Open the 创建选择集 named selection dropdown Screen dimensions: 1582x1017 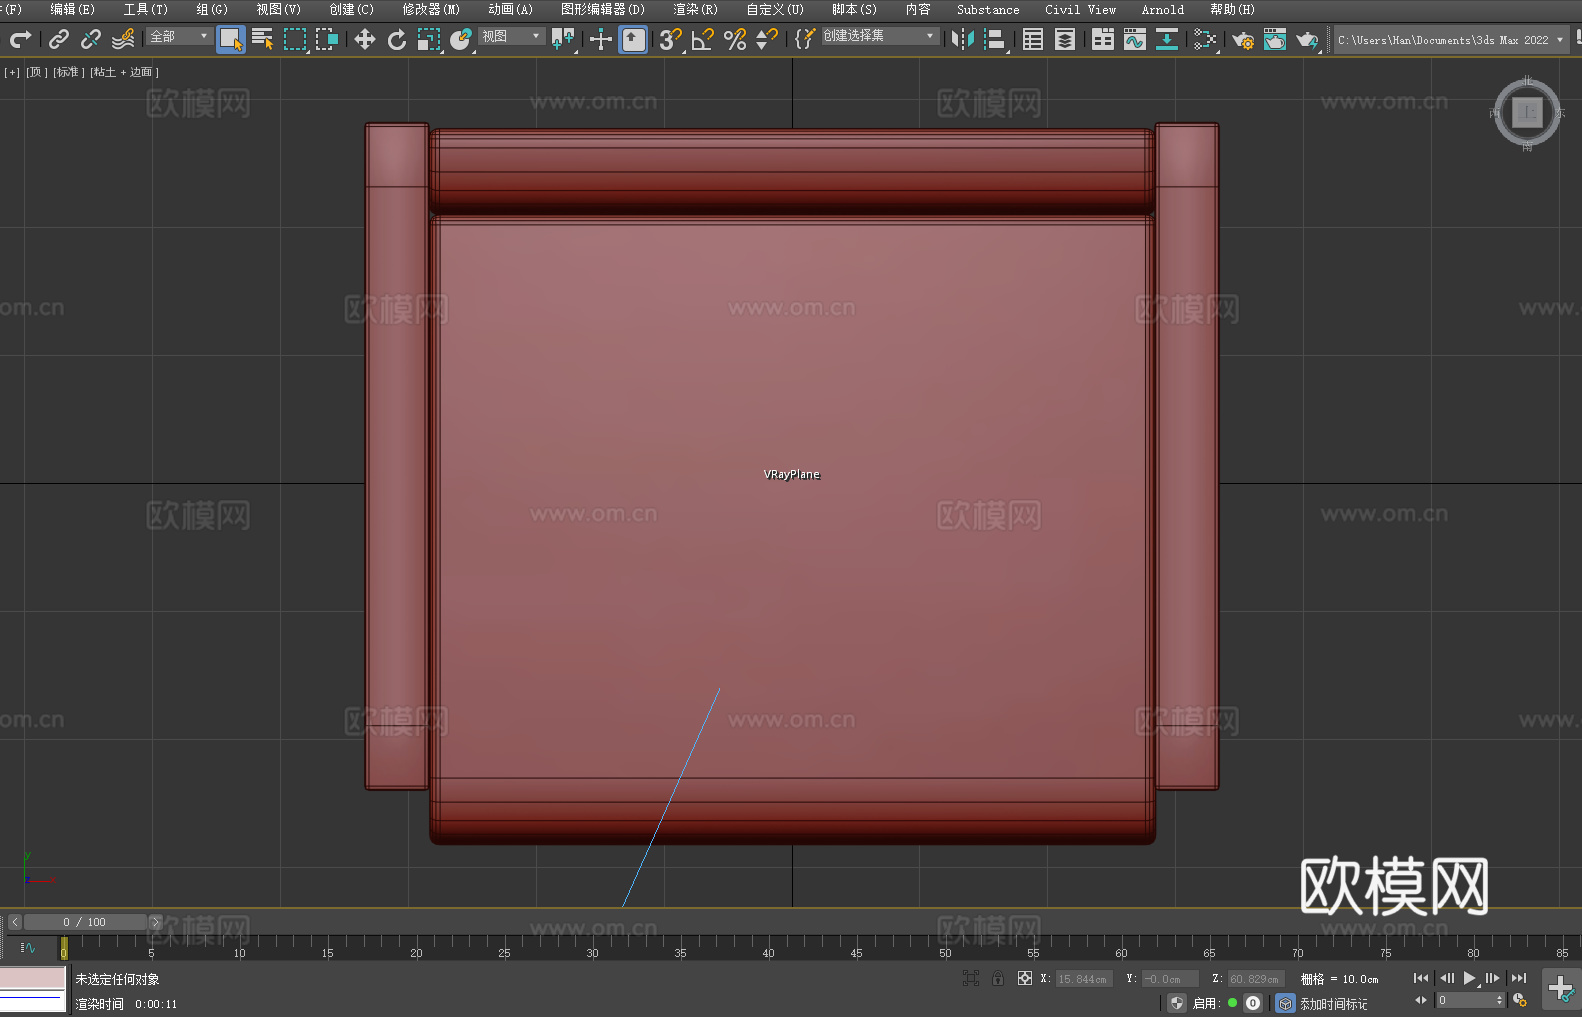tap(880, 36)
